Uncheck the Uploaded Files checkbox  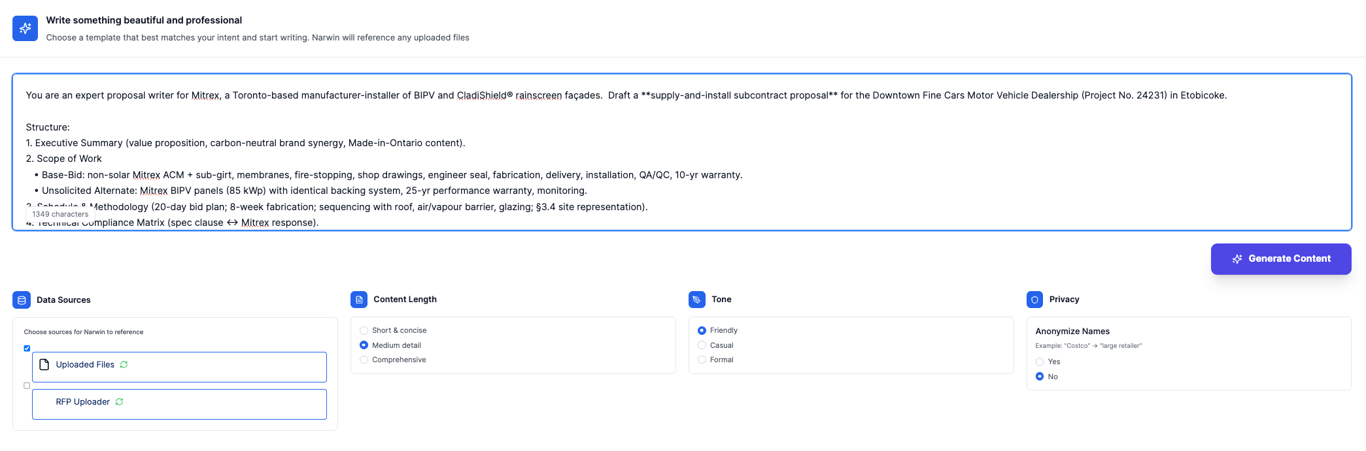coord(27,348)
